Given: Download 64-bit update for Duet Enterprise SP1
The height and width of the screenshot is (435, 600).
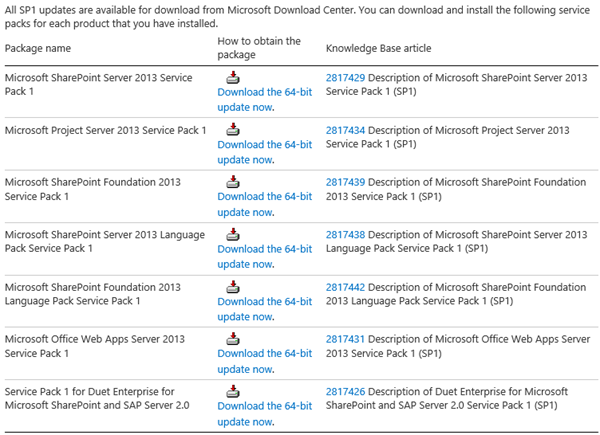Looking at the screenshot, I should coord(265,414).
